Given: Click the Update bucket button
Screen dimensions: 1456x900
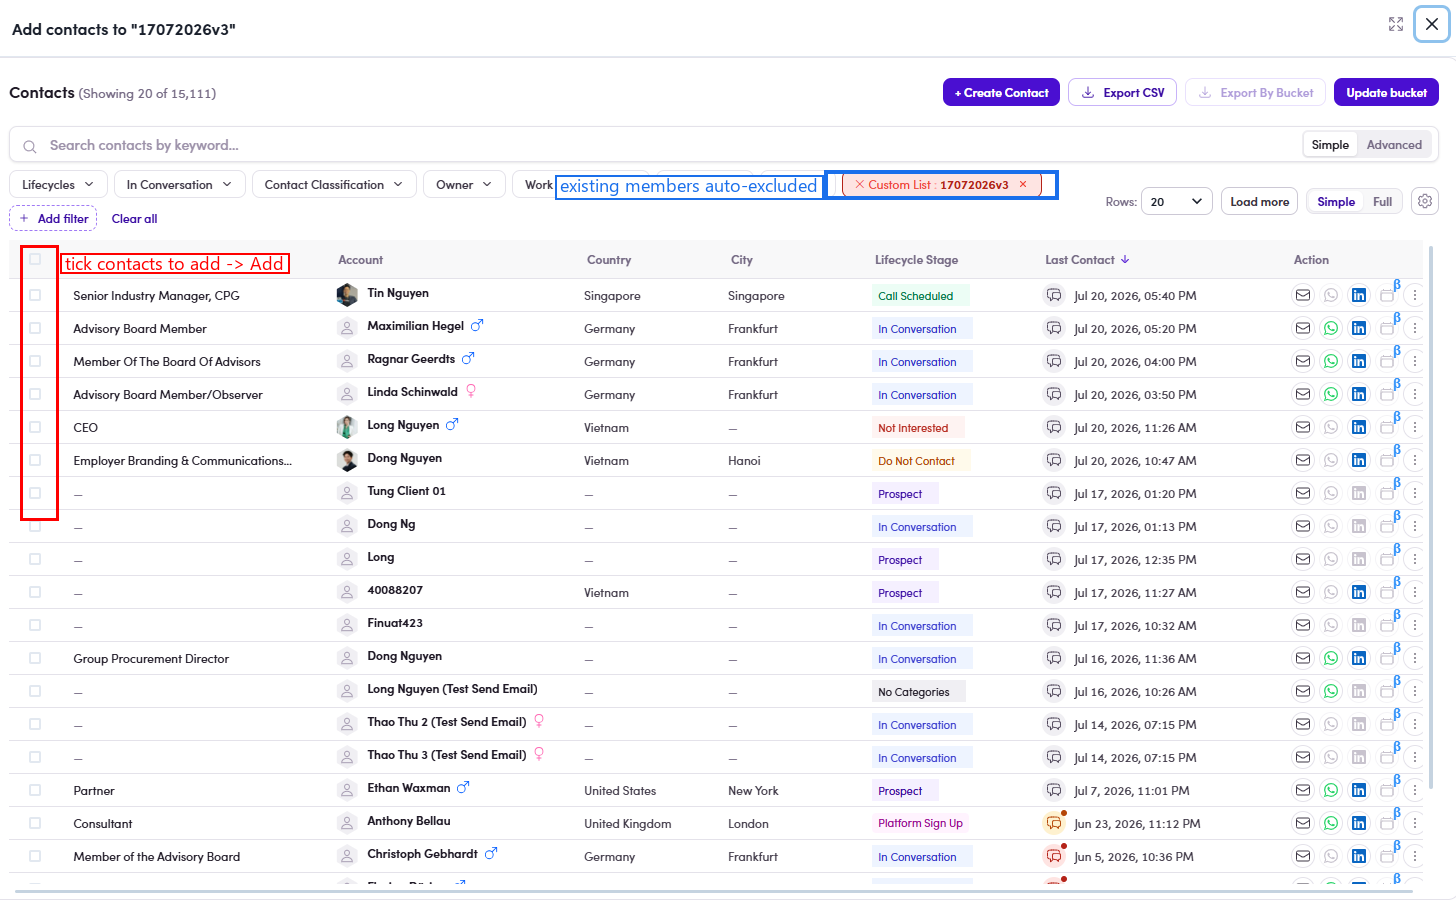Looking at the screenshot, I should 1387,92.
